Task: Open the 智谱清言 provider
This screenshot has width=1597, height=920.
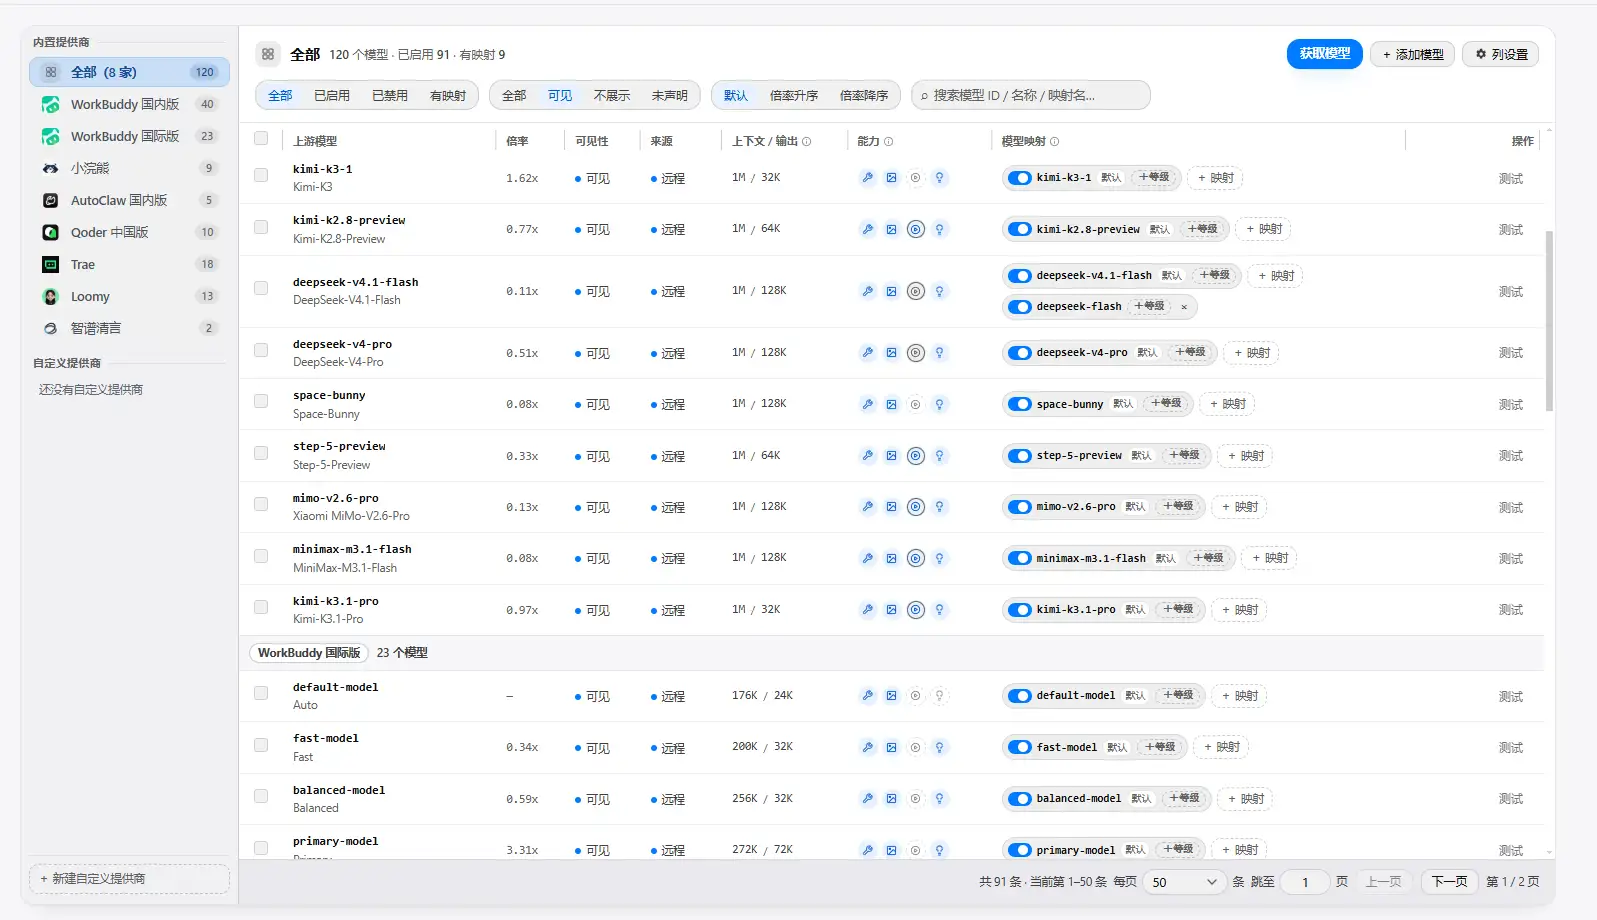Action: point(129,328)
